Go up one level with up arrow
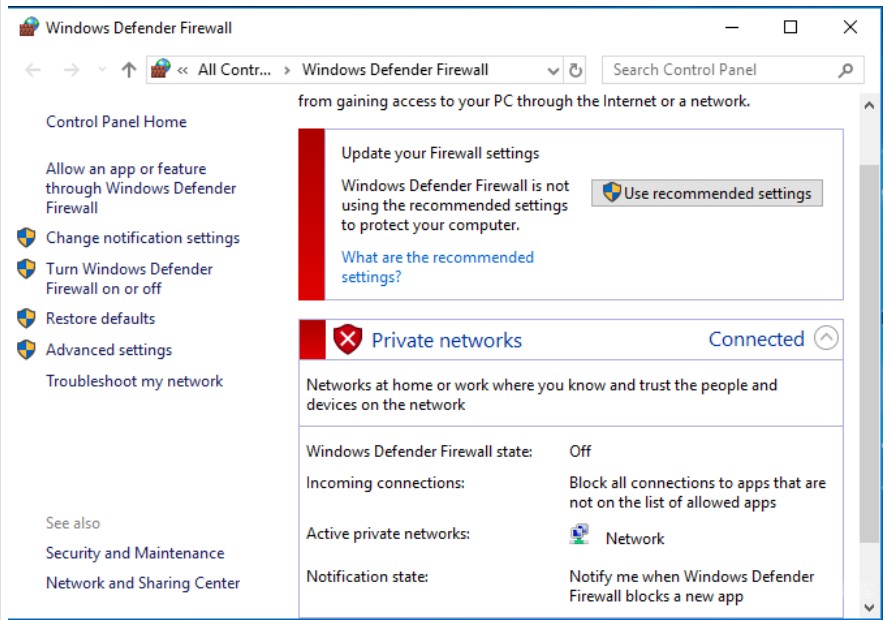Viewport: 893px width, 620px height. 129,70
